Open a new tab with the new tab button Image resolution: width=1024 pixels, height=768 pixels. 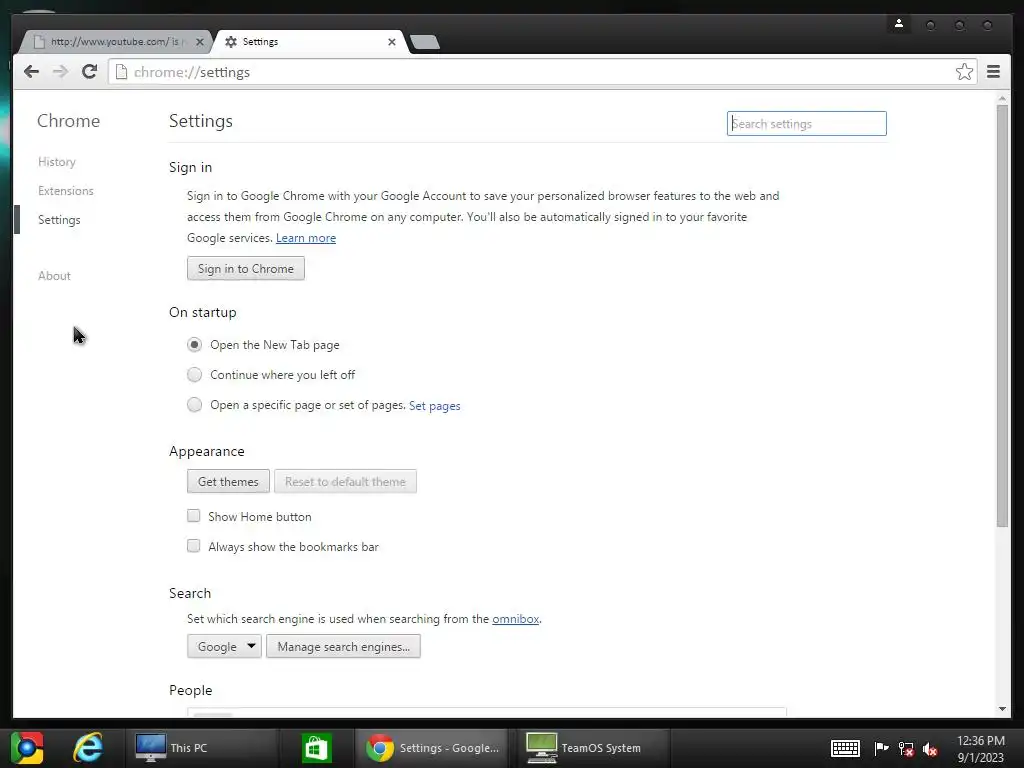click(425, 42)
